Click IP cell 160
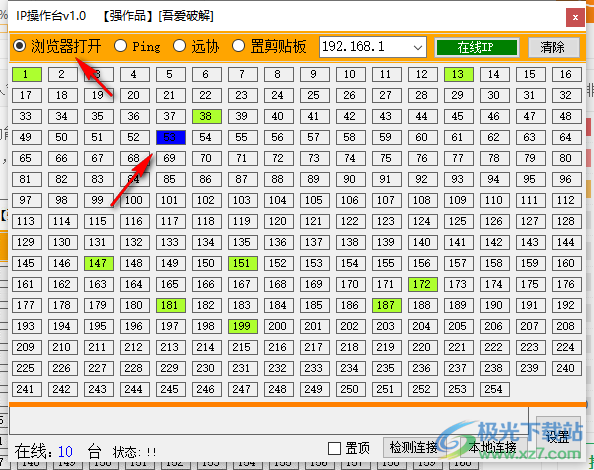Image resolution: width=594 pixels, height=470 pixels. coord(567,263)
